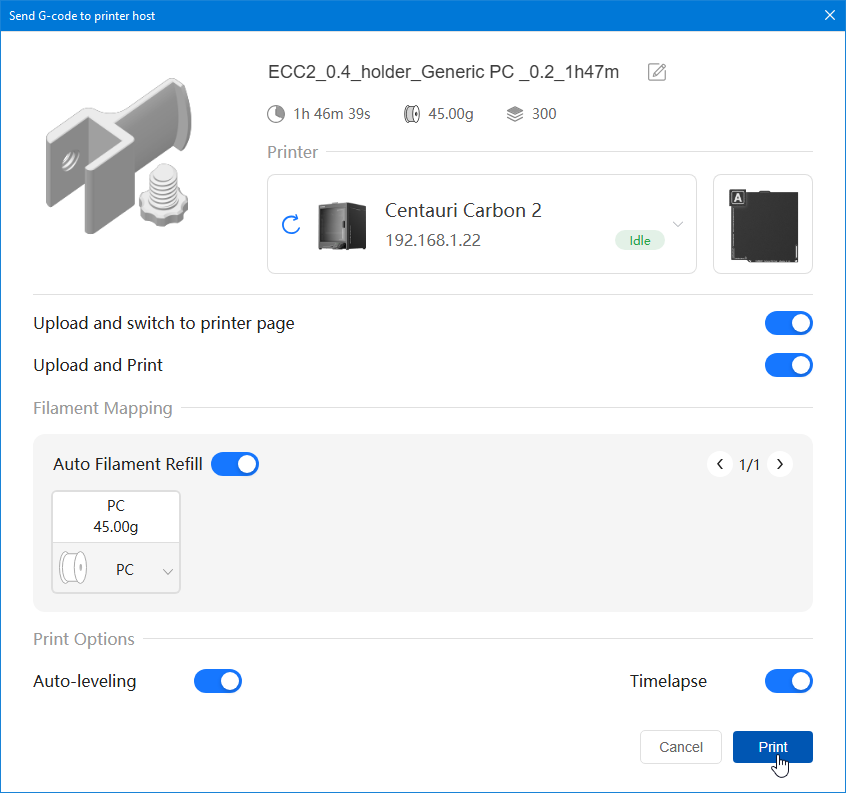Screen dimensions: 846x793
Task: Click the filament weight spool icon
Action: pyautogui.click(x=411, y=114)
